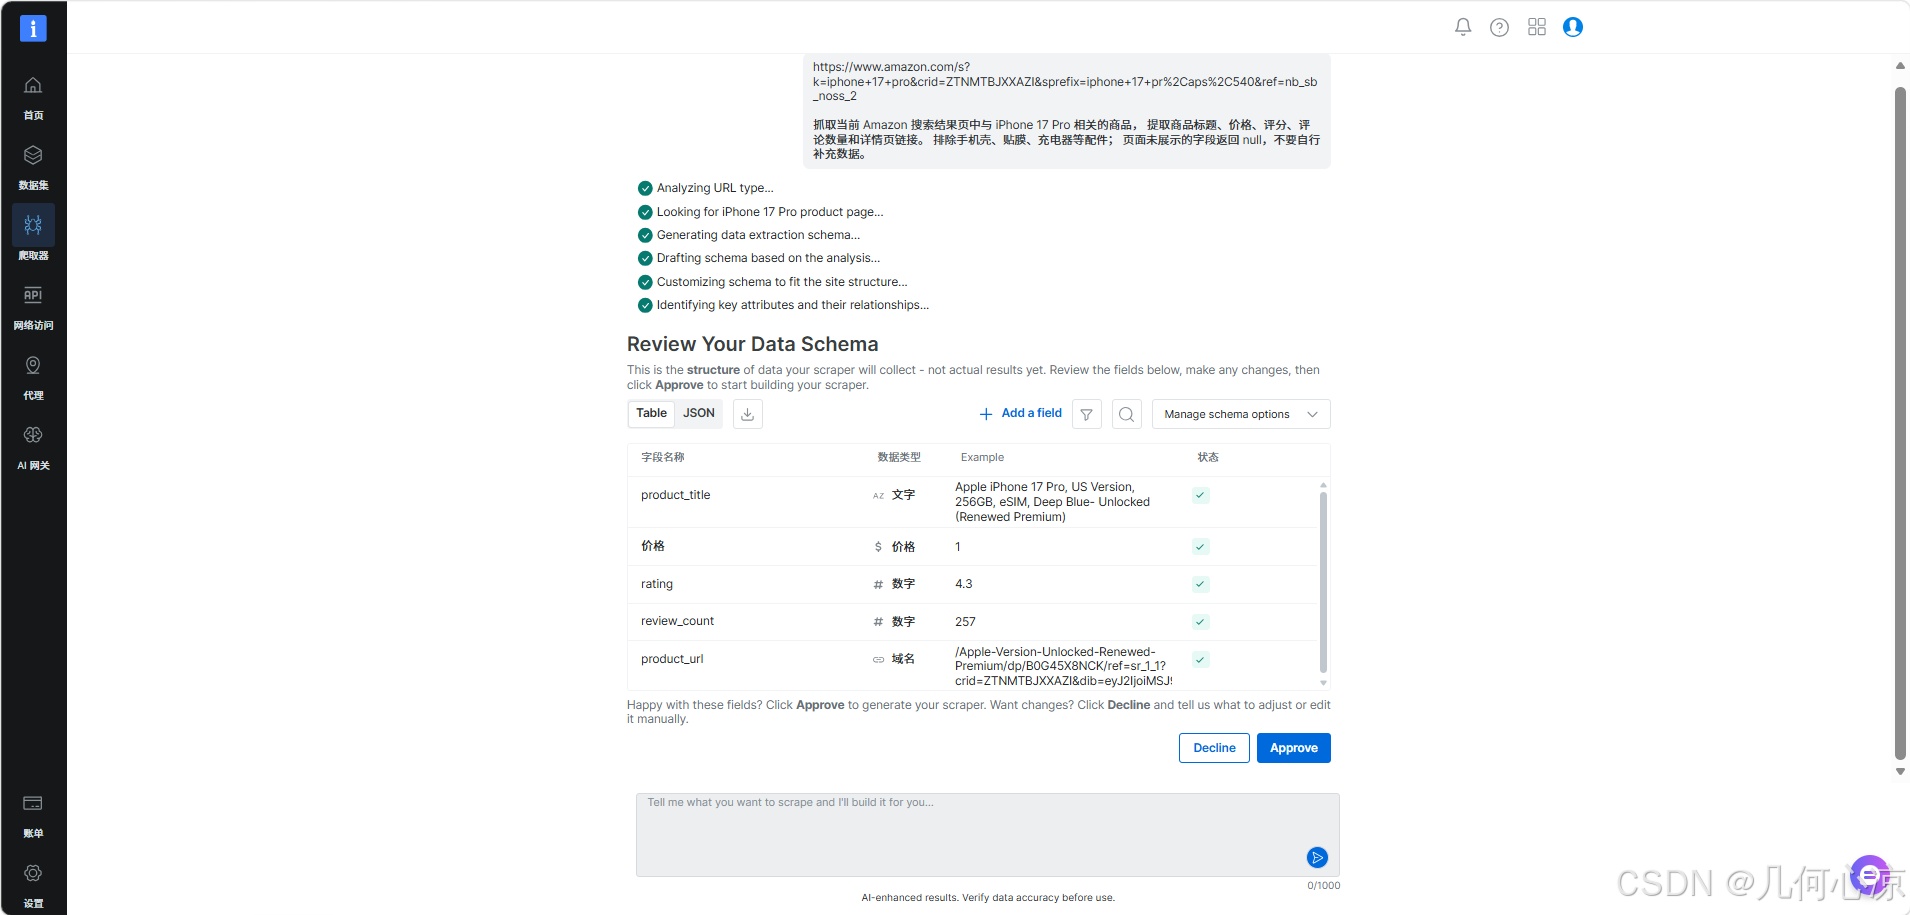Toggle the product_title field checkbox
Screen dimensions: 1910x915
[1201, 495]
